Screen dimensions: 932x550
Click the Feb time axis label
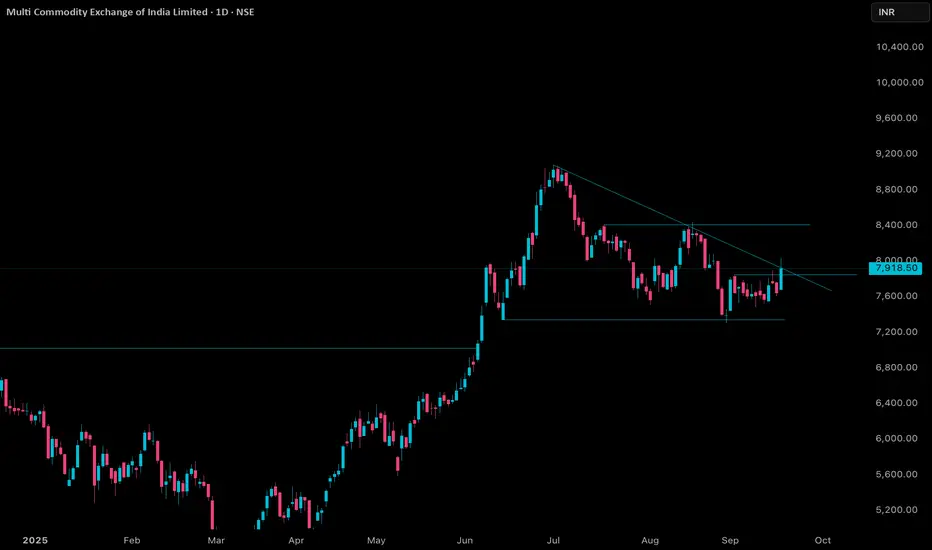tap(132, 540)
